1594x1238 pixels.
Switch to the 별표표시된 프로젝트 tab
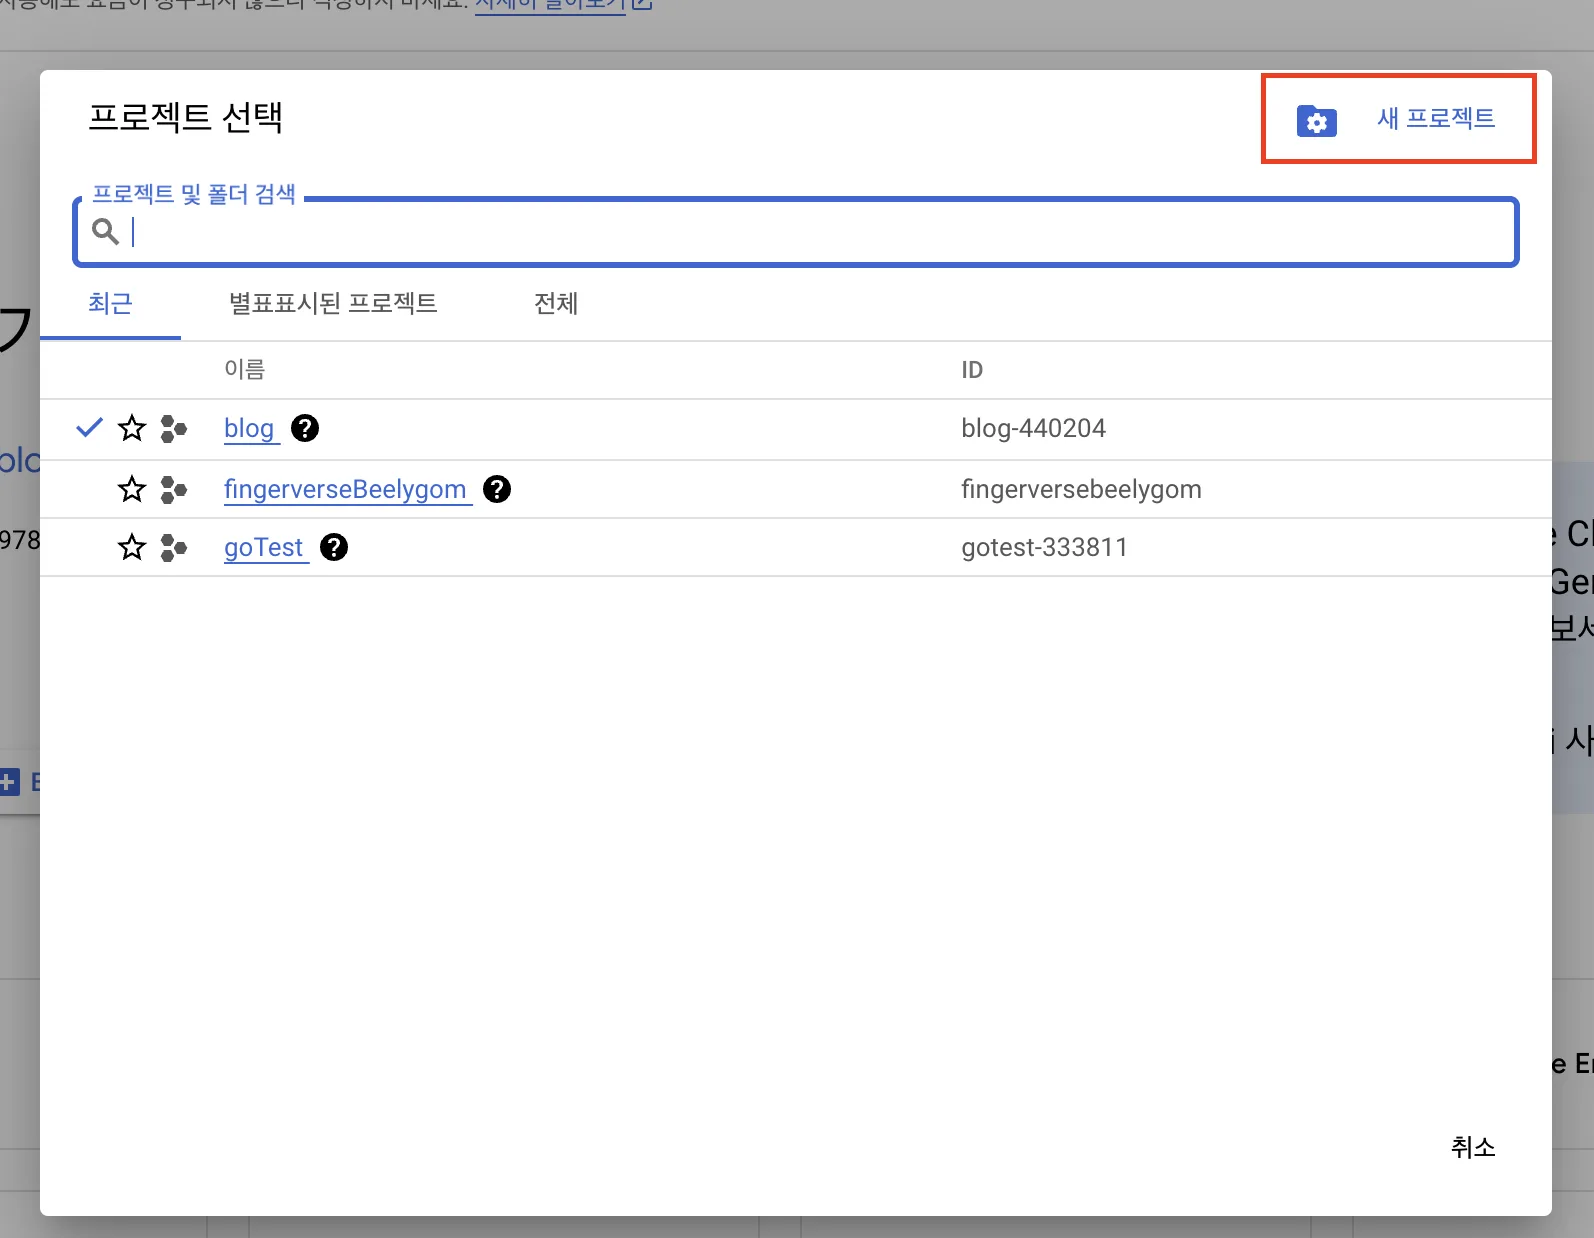[x=333, y=304]
